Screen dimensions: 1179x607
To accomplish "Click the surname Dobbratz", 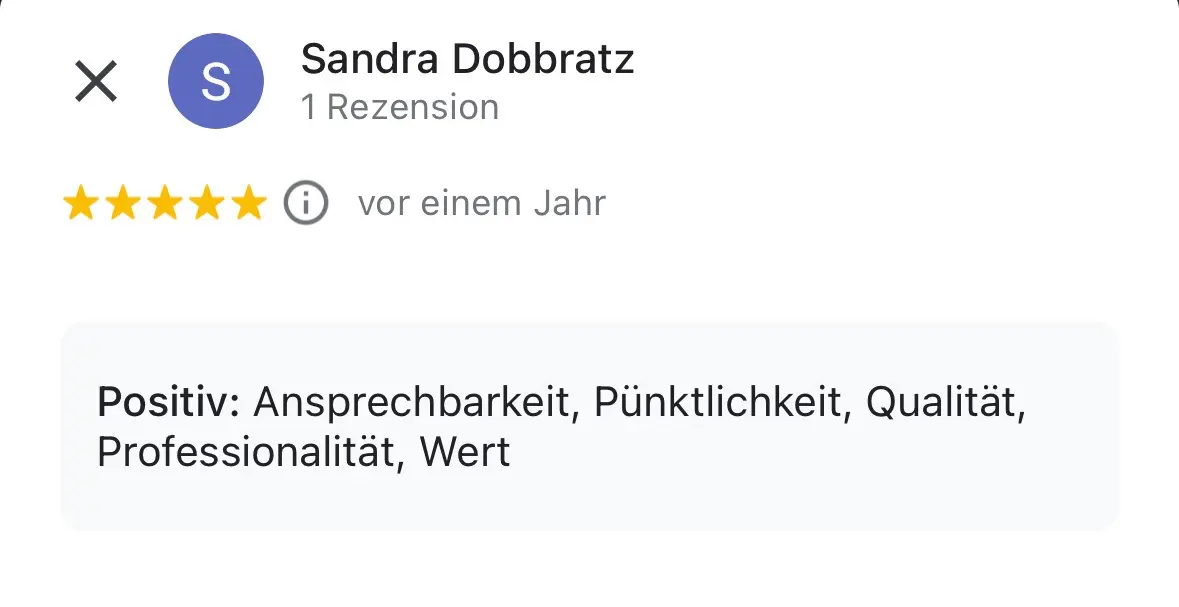I will click(x=542, y=60).
